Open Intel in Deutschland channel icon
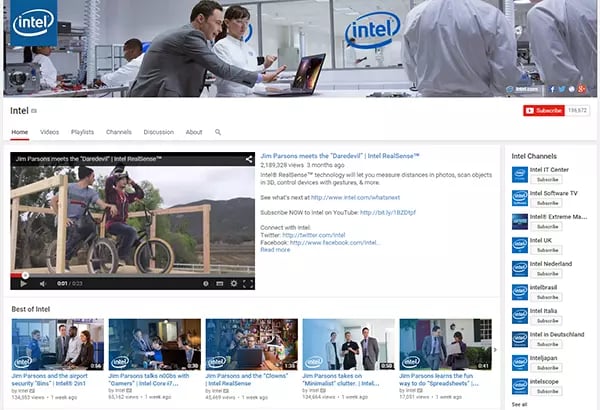The height and width of the screenshot is (410, 600). coord(520,340)
